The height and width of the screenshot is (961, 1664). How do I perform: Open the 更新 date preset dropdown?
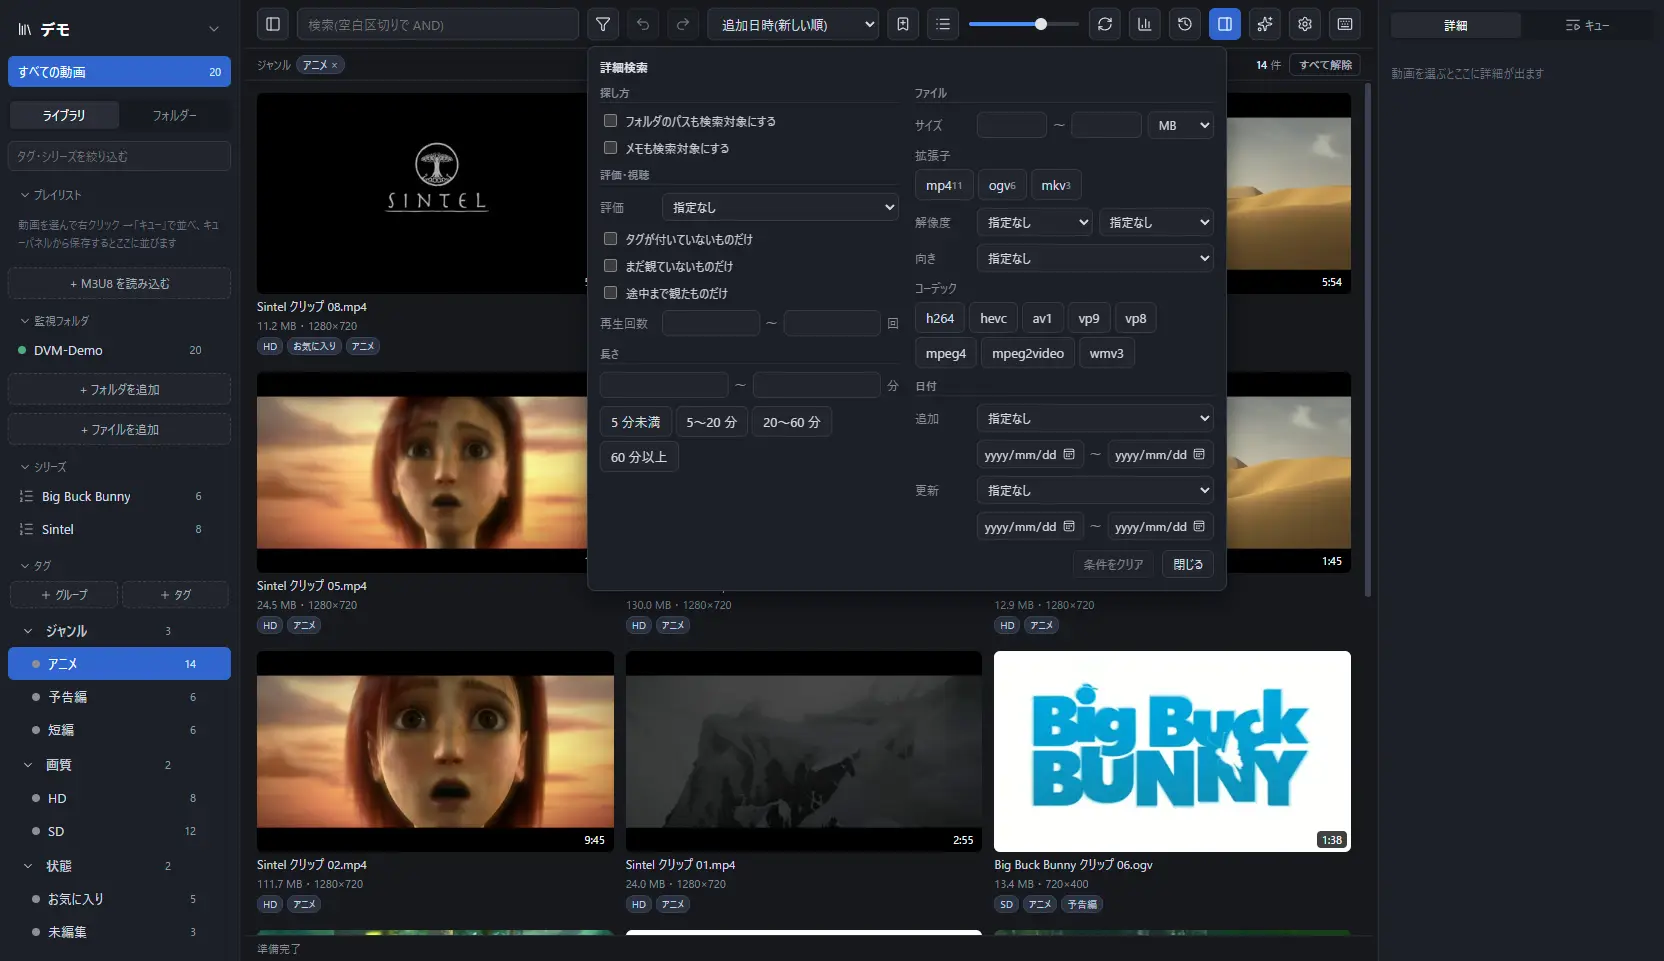(x=1095, y=490)
